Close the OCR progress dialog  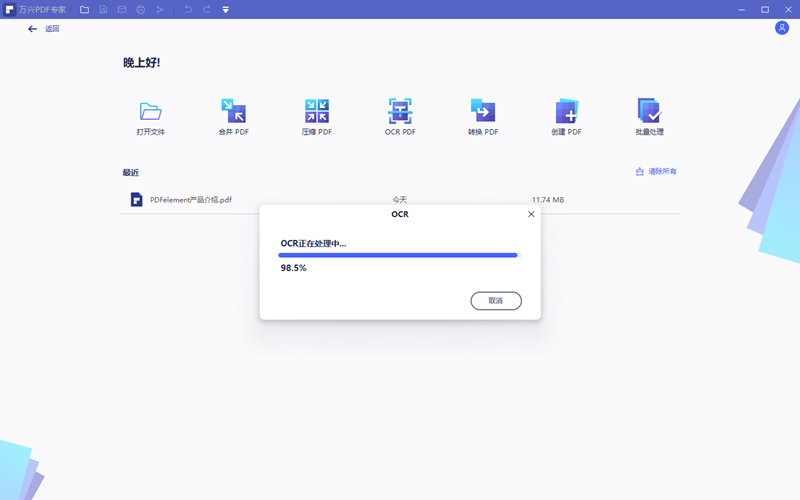[x=530, y=214]
